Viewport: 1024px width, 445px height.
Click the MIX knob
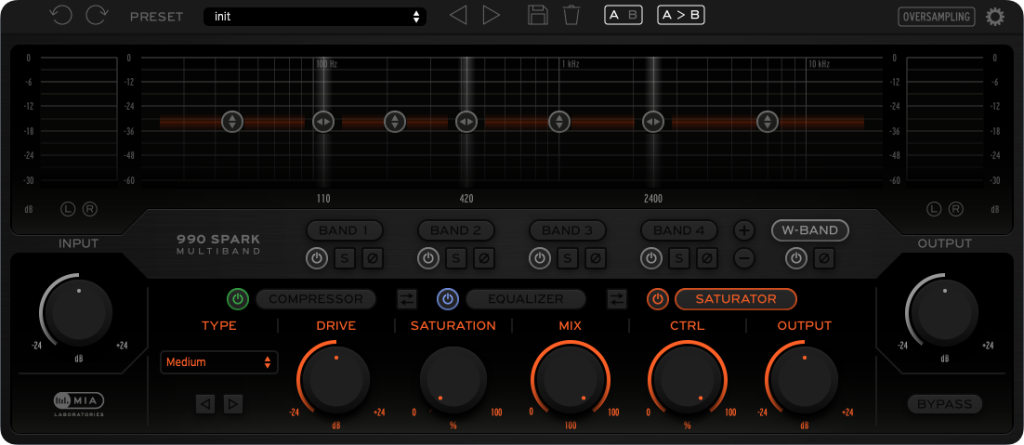(x=571, y=380)
